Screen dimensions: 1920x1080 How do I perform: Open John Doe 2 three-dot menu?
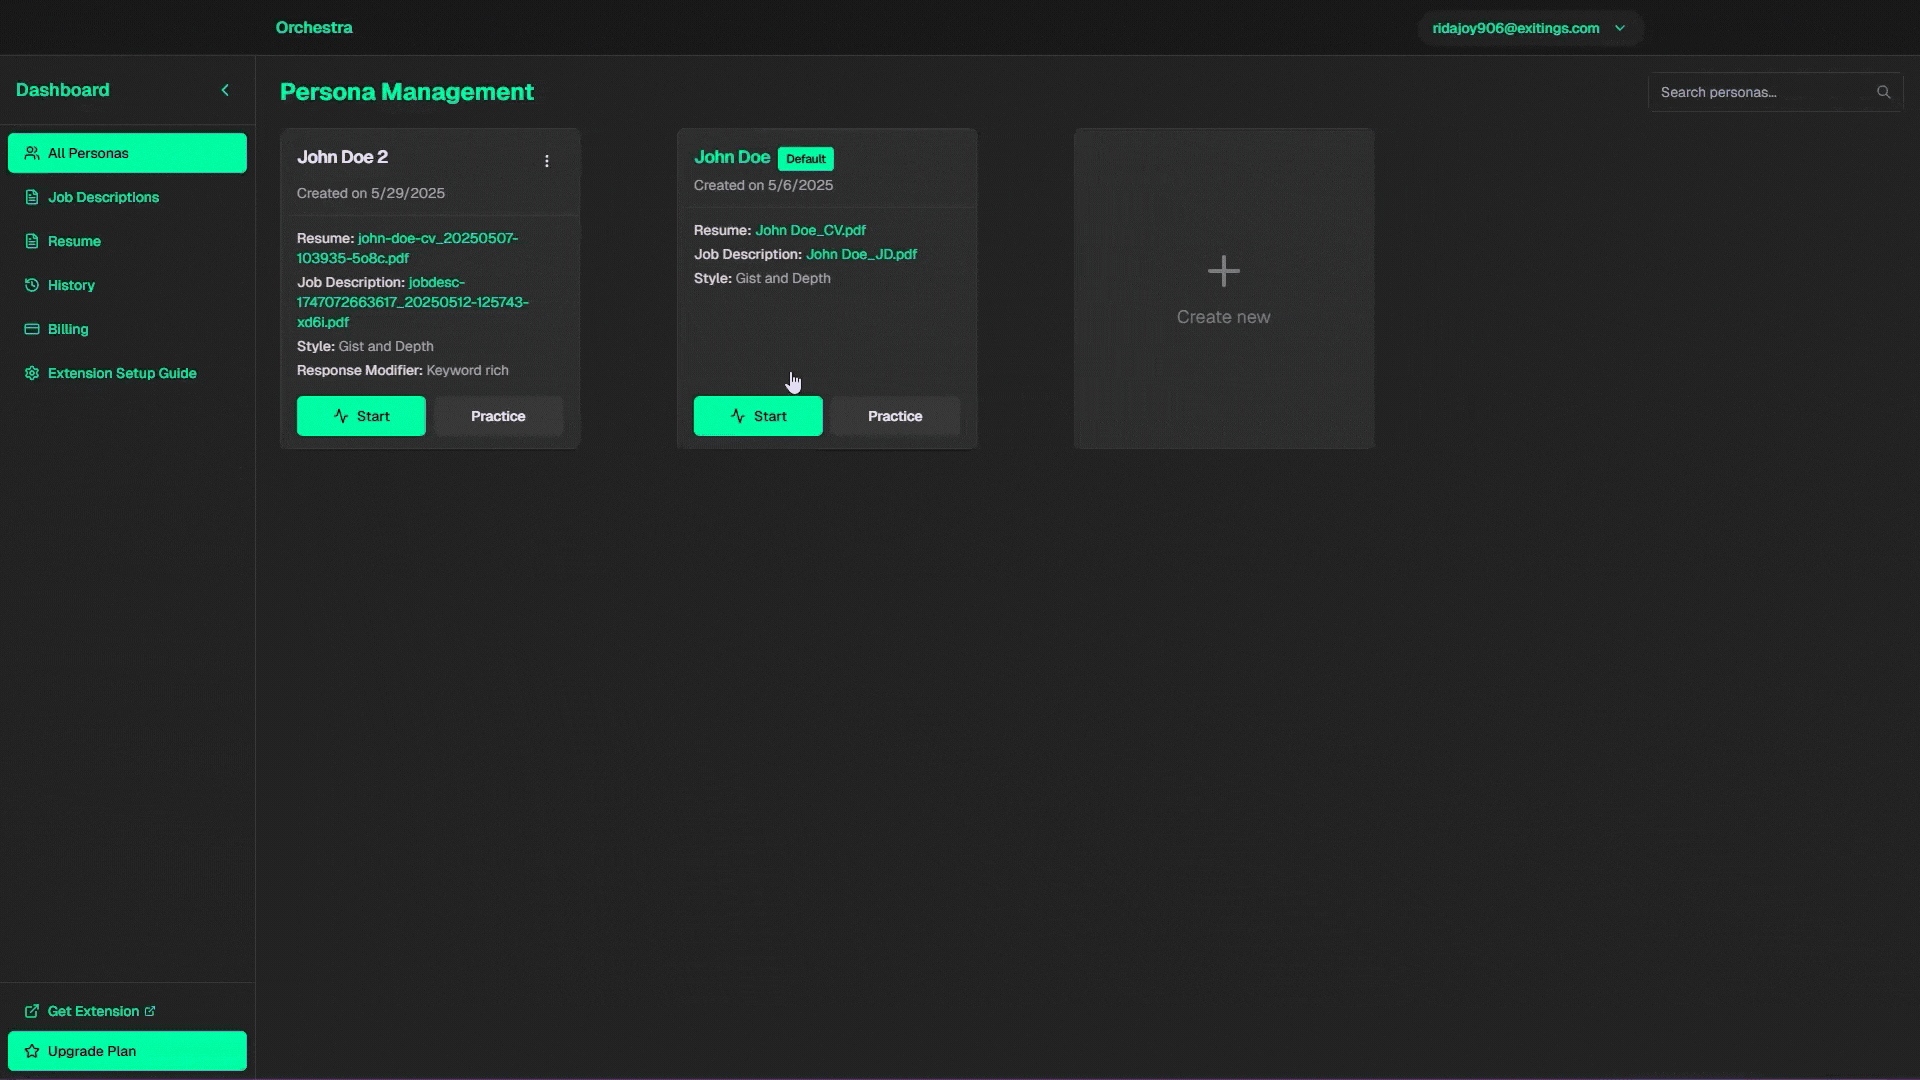click(546, 161)
